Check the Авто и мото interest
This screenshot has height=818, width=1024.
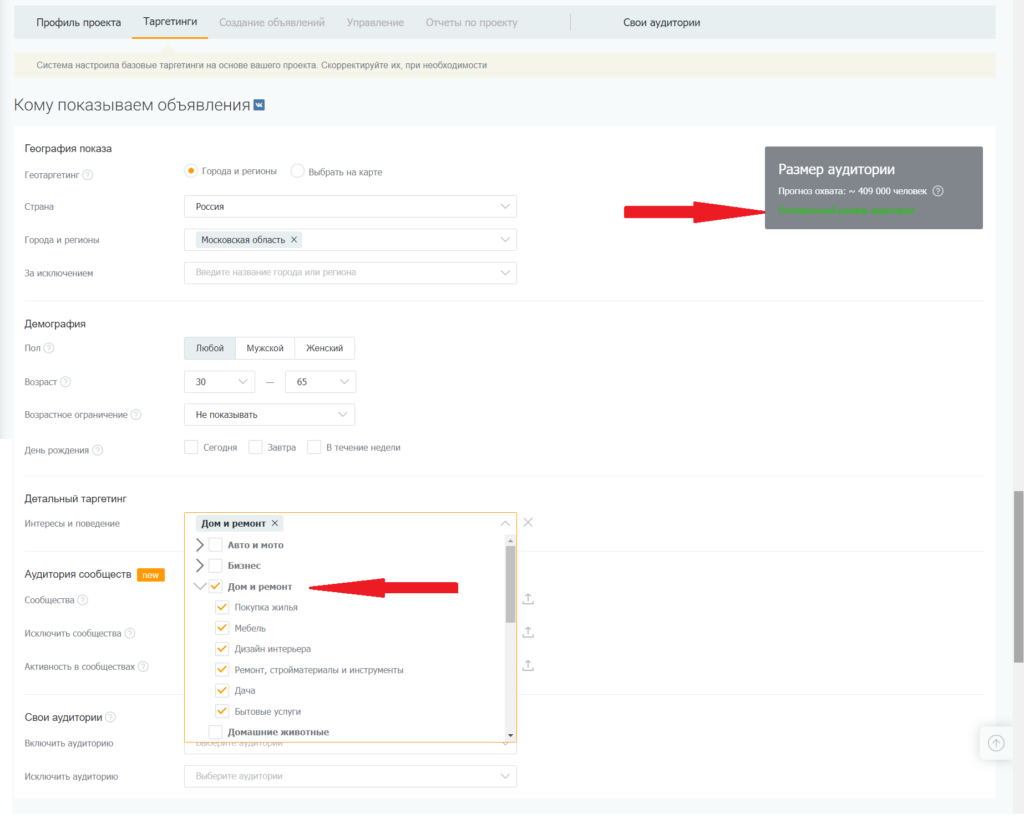[216, 544]
